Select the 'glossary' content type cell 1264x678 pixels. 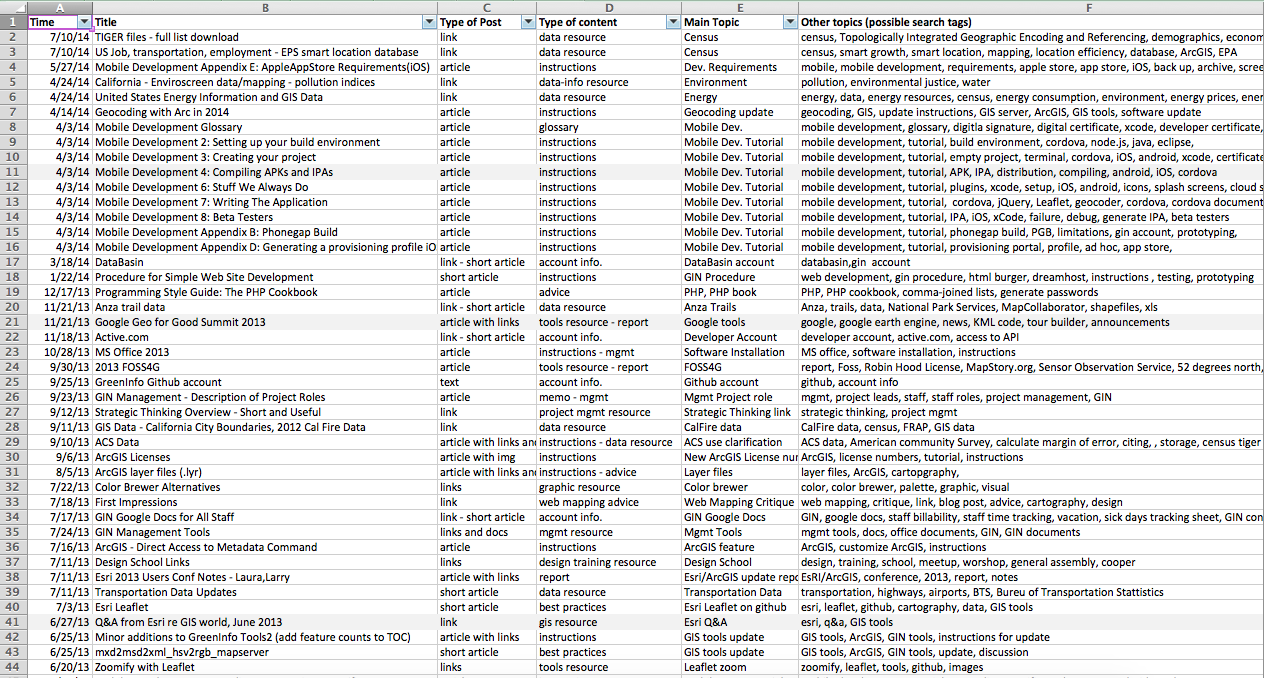pos(609,127)
